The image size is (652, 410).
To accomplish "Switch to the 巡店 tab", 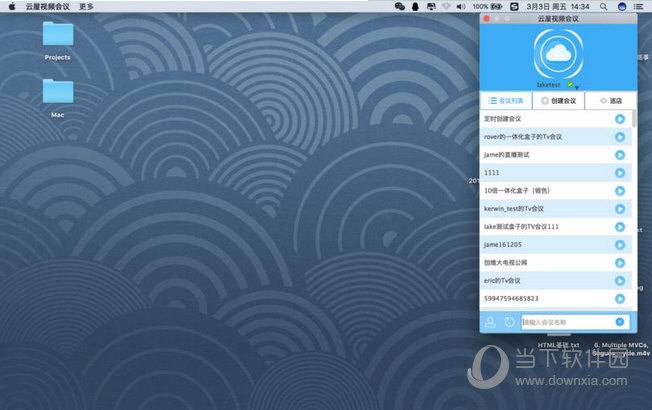I will point(610,101).
